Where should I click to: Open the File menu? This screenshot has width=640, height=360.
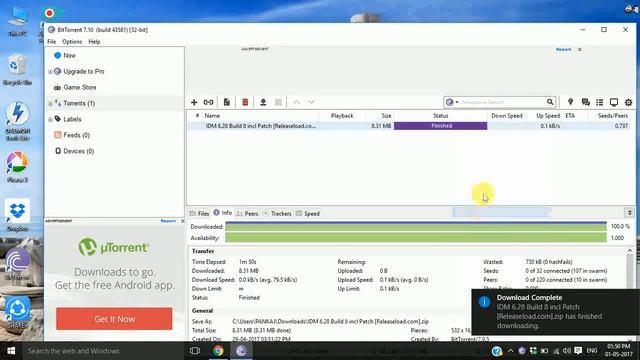click(x=51, y=42)
